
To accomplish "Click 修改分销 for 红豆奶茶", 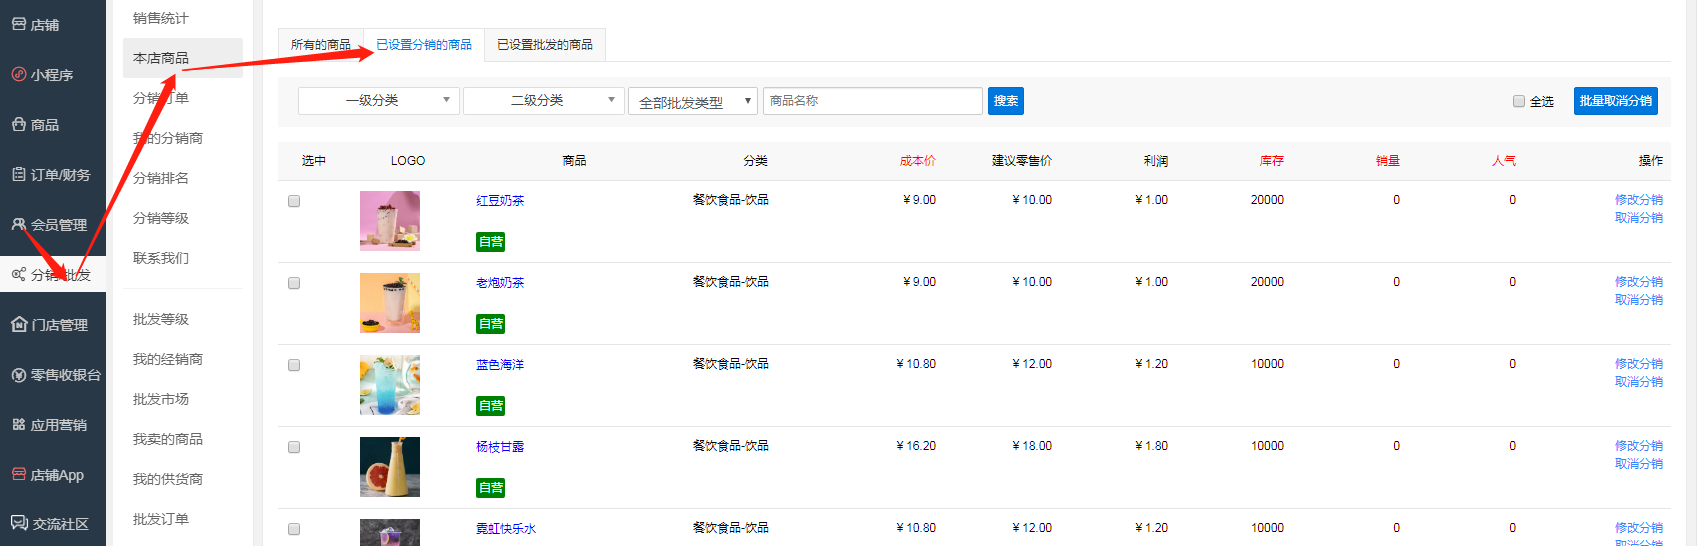I will point(1639,200).
